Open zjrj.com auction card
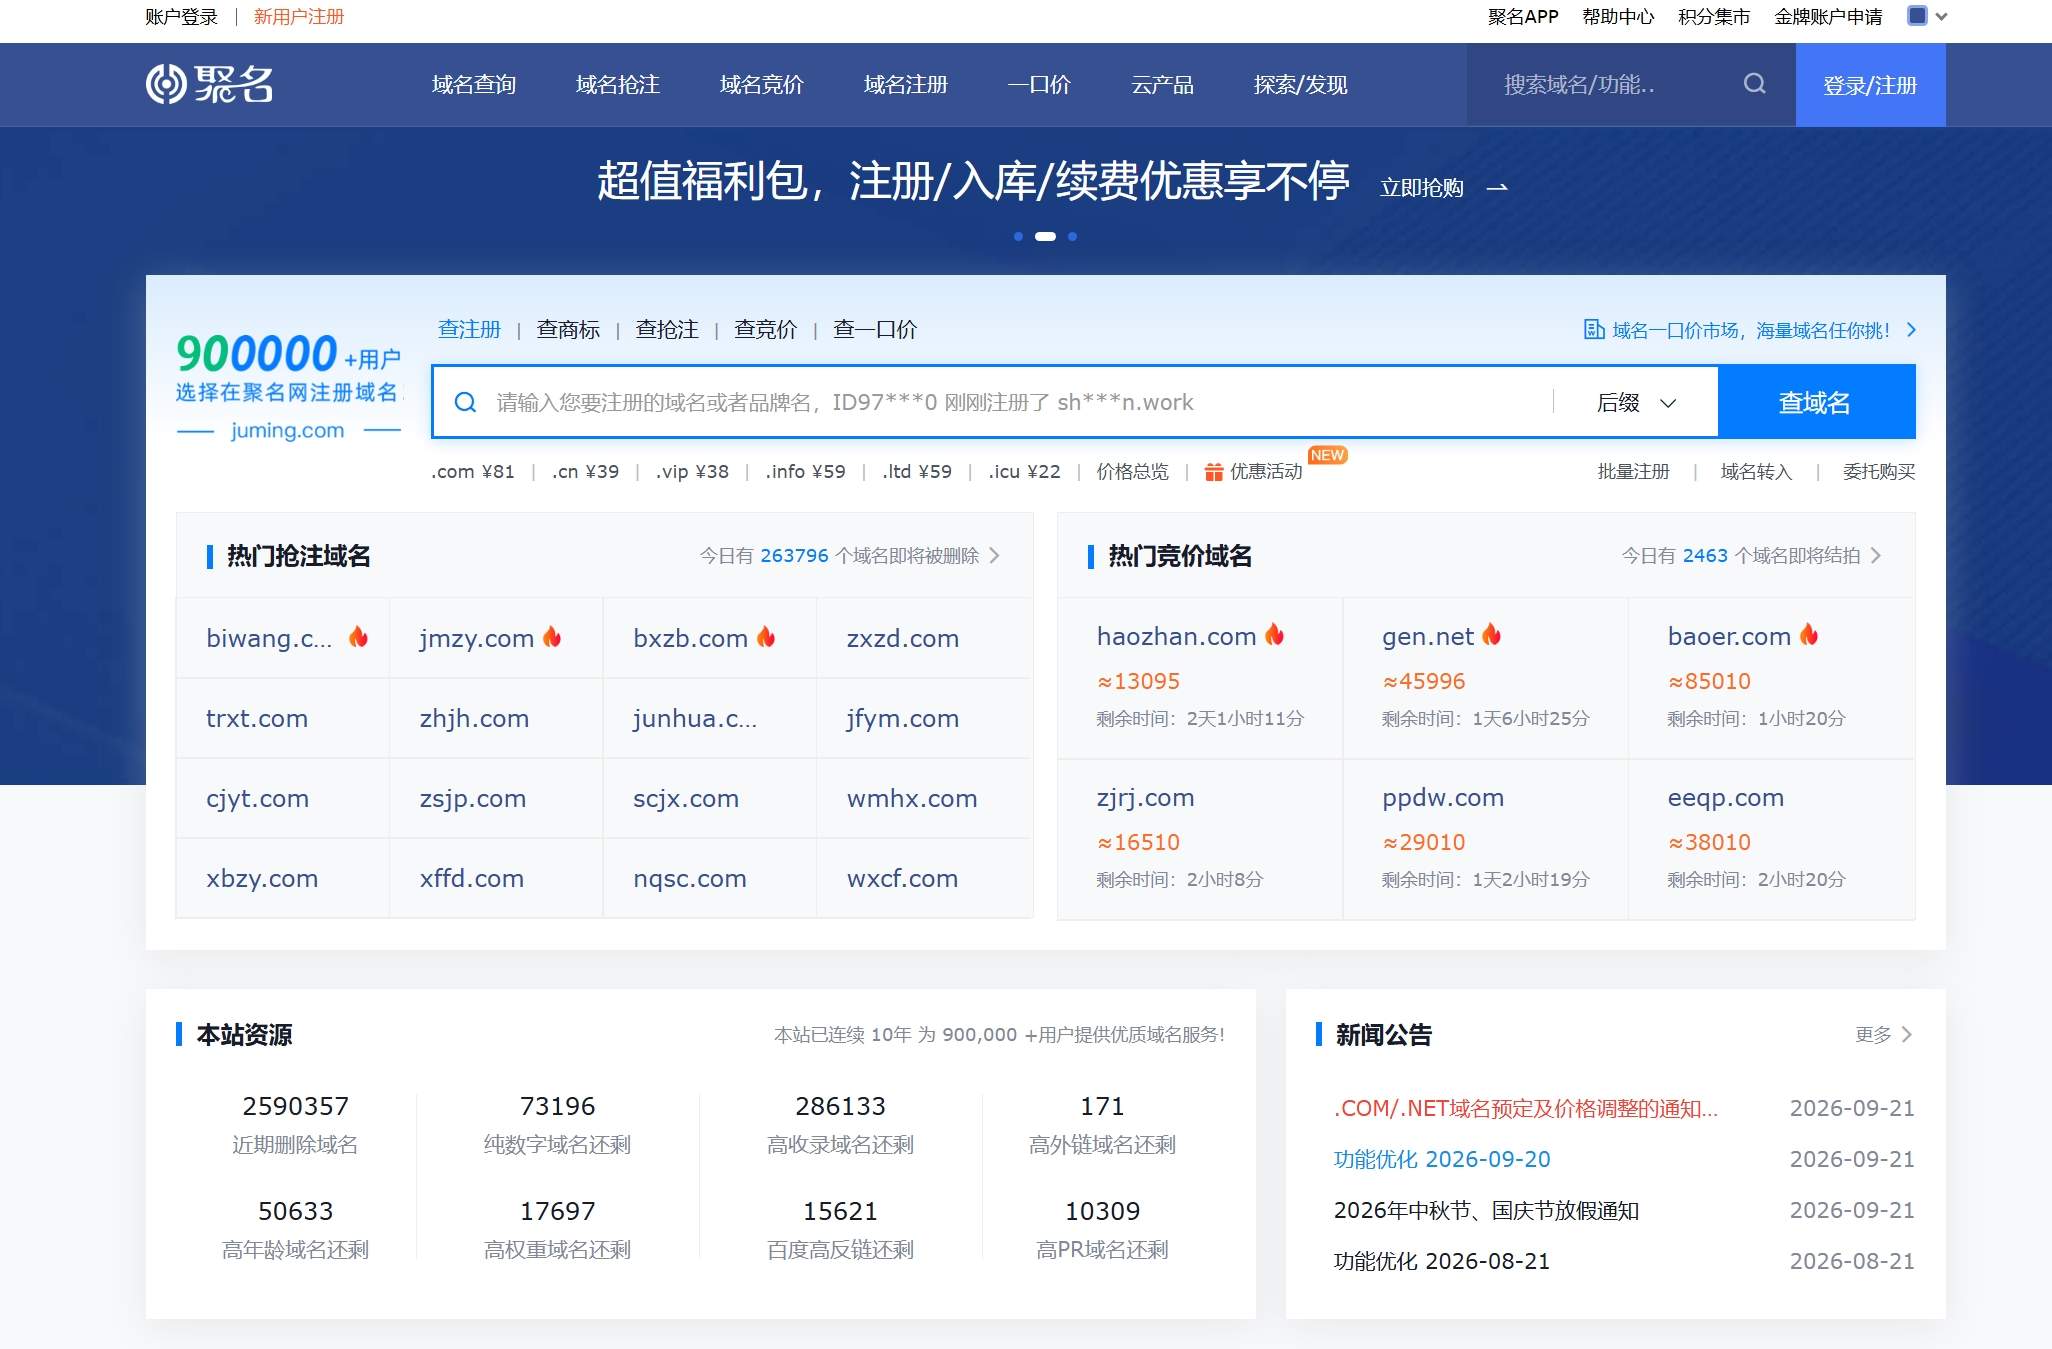Viewport: 2052px width, 1349px height. click(1200, 839)
